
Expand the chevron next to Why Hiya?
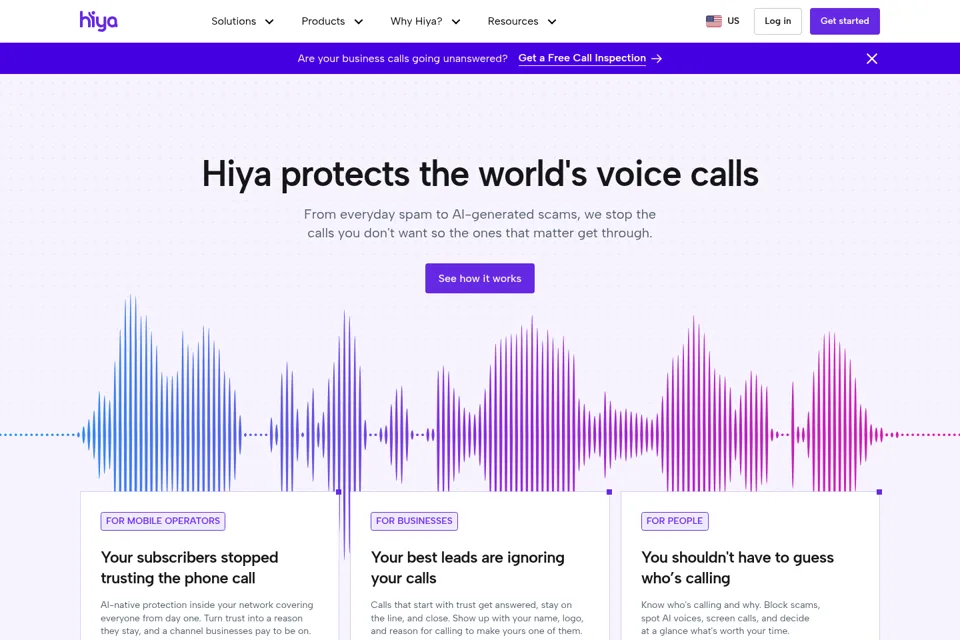pyautogui.click(x=456, y=22)
